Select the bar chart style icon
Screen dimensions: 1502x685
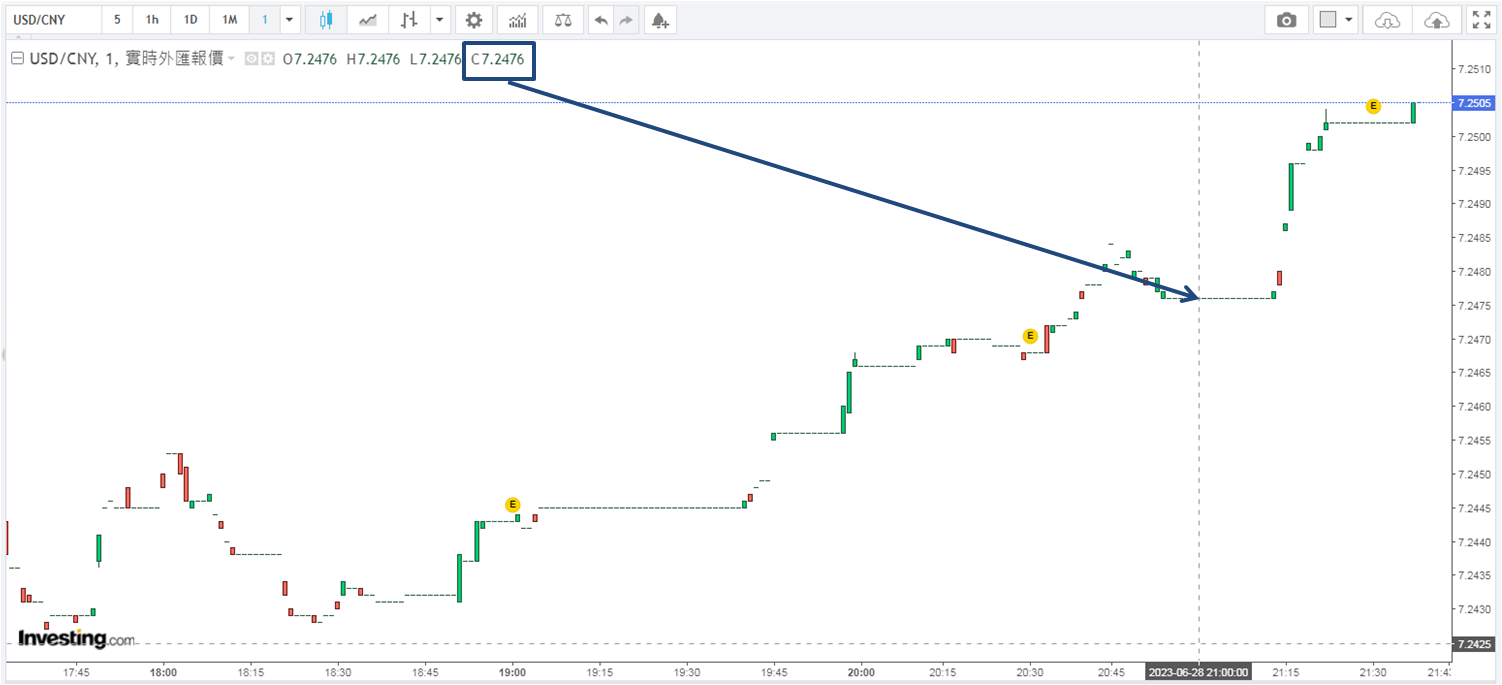point(408,20)
